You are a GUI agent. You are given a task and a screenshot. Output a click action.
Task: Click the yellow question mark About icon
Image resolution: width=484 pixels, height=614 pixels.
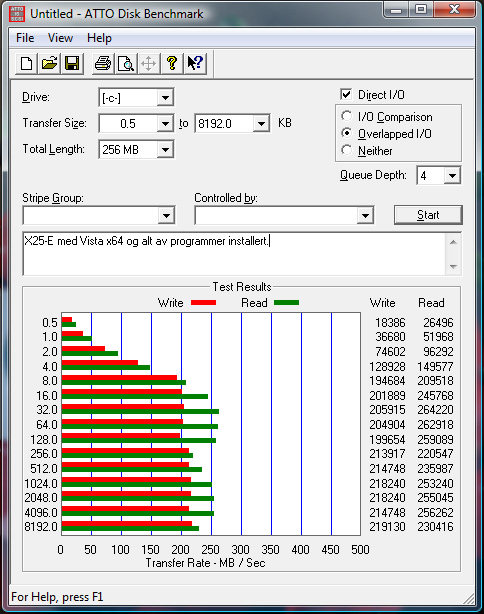[172, 63]
